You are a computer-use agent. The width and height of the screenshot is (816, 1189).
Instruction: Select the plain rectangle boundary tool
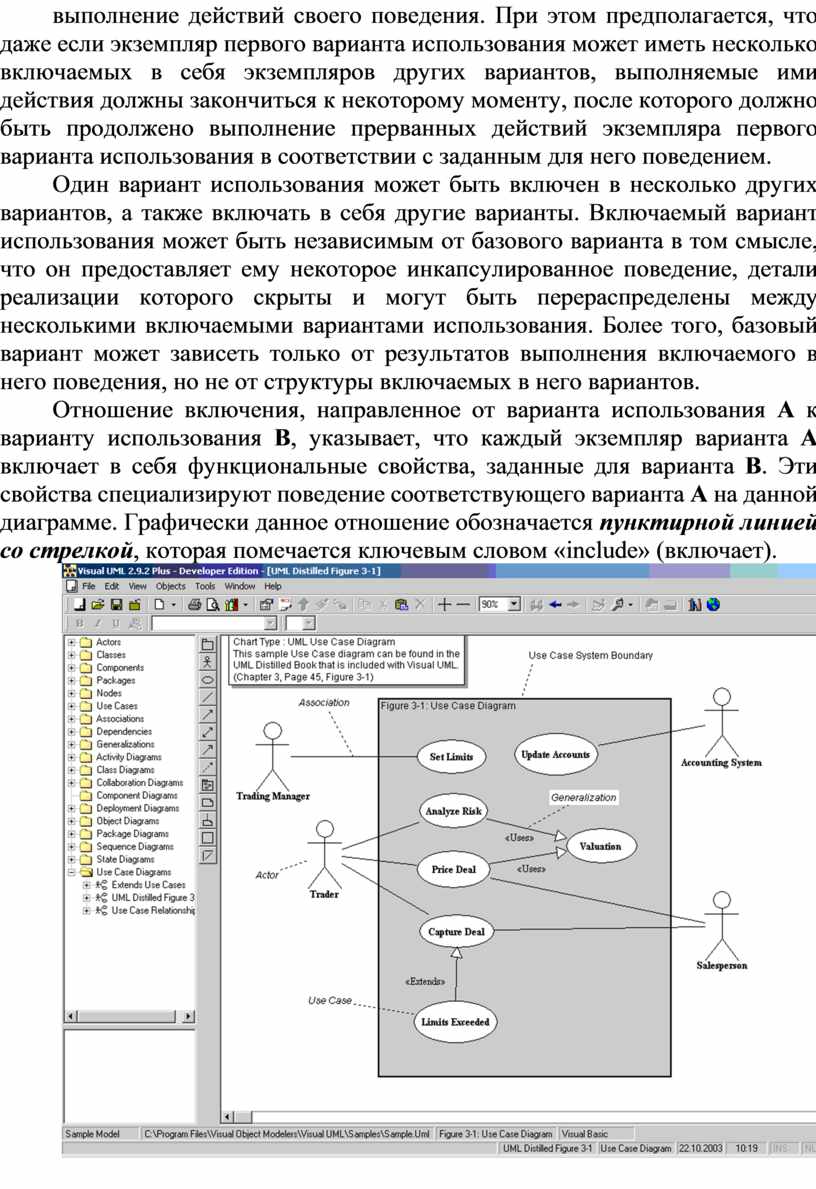(208, 838)
